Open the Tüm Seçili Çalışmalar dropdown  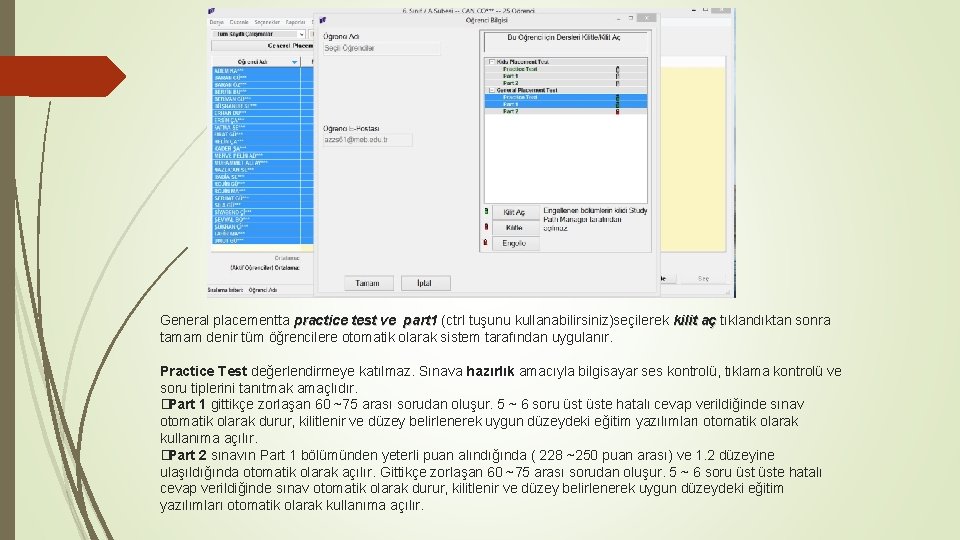pos(258,34)
